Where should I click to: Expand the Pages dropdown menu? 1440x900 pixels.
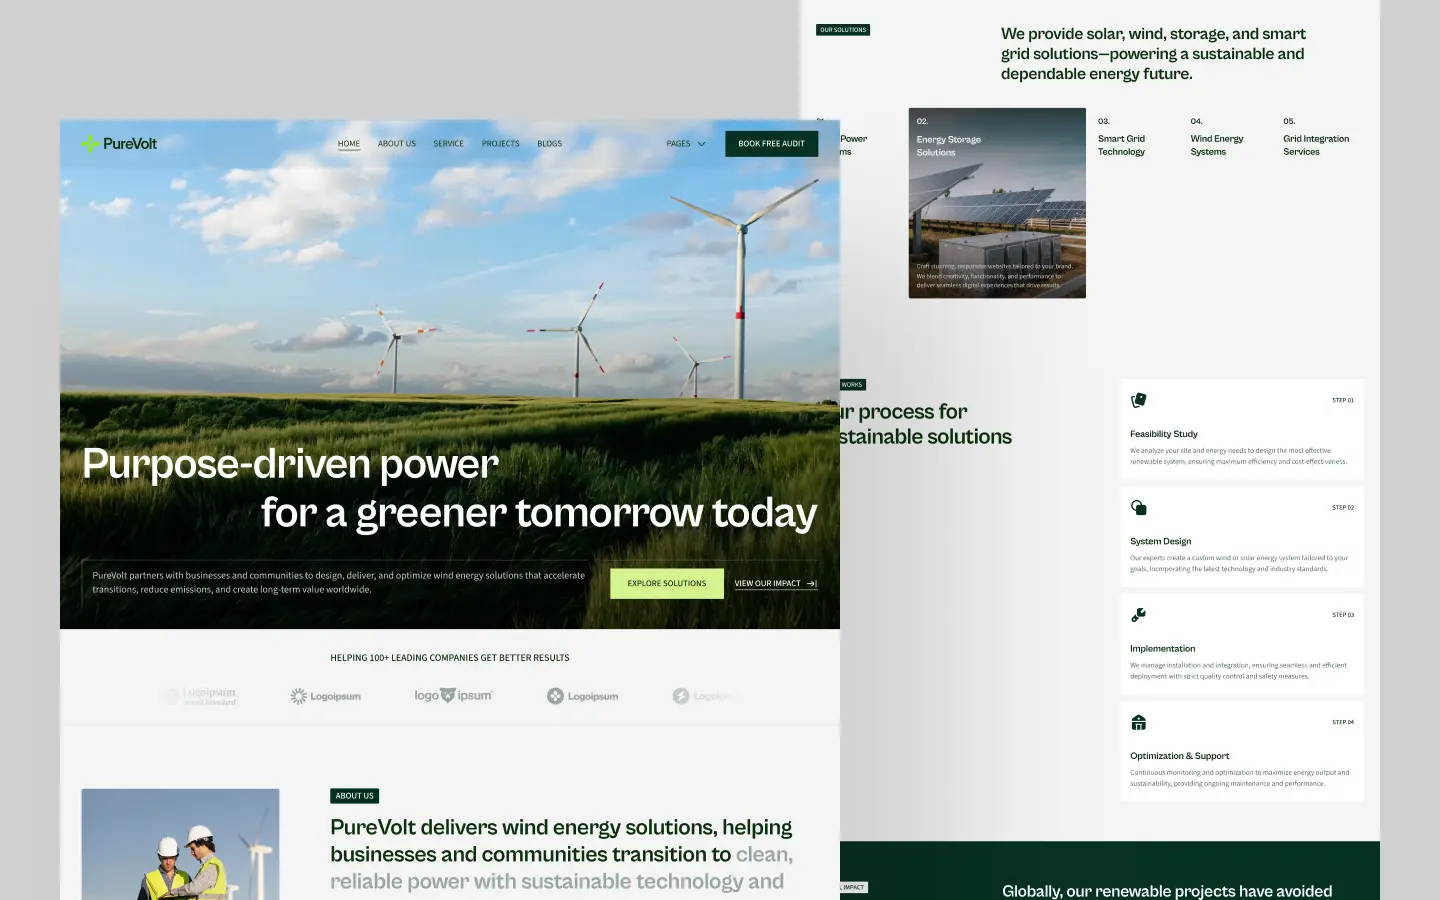point(686,144)
